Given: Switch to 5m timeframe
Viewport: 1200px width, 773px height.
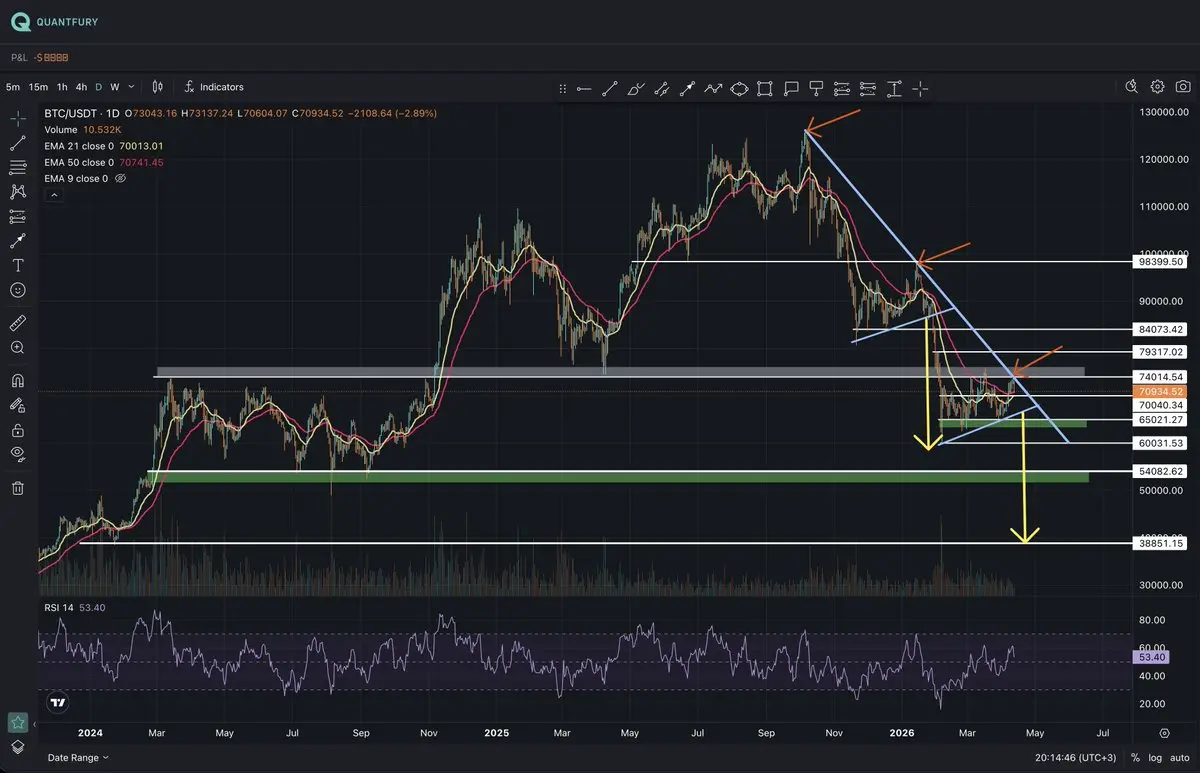Looking at the screenshot, I should (13, 87).
